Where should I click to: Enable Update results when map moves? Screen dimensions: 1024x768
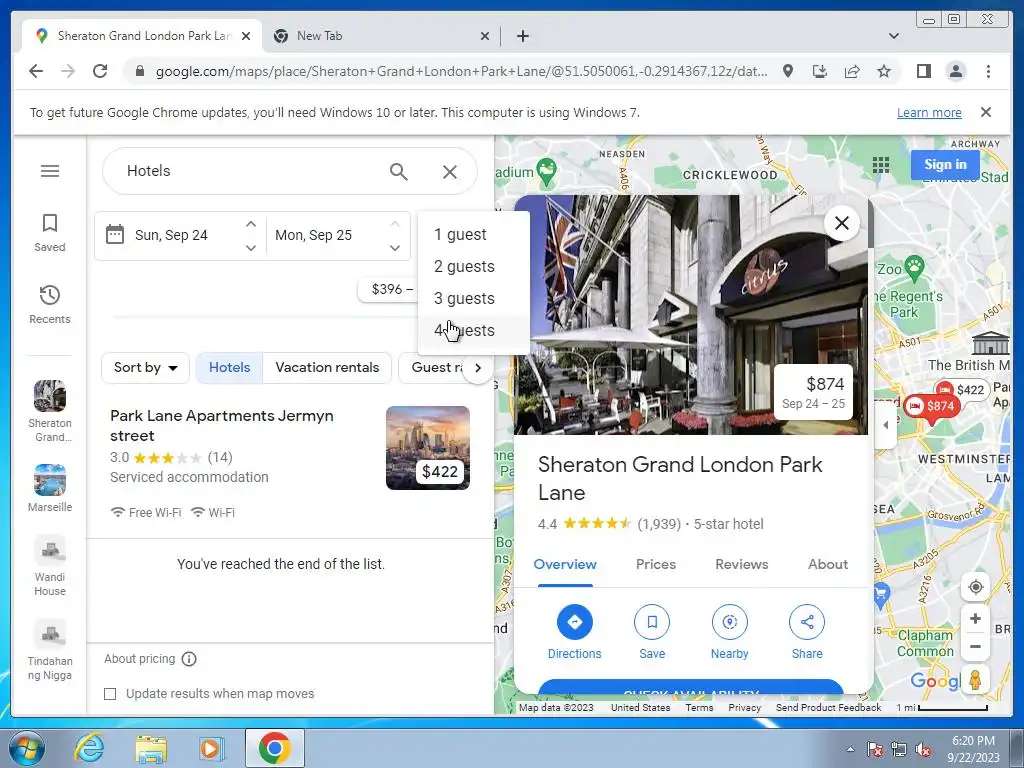[x=110, y=694]
